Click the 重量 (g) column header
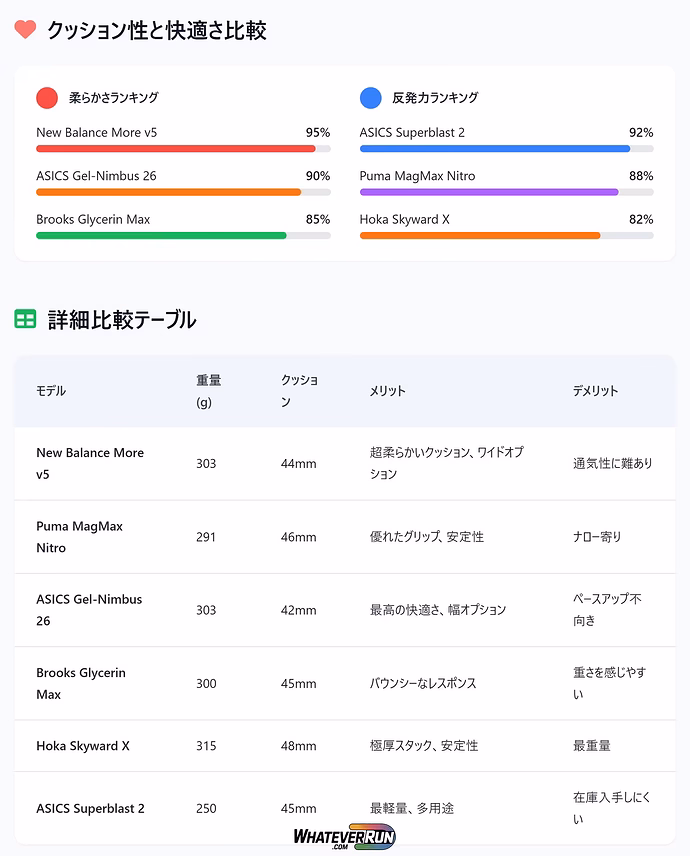690x856 pixels. tap(208, 391)
